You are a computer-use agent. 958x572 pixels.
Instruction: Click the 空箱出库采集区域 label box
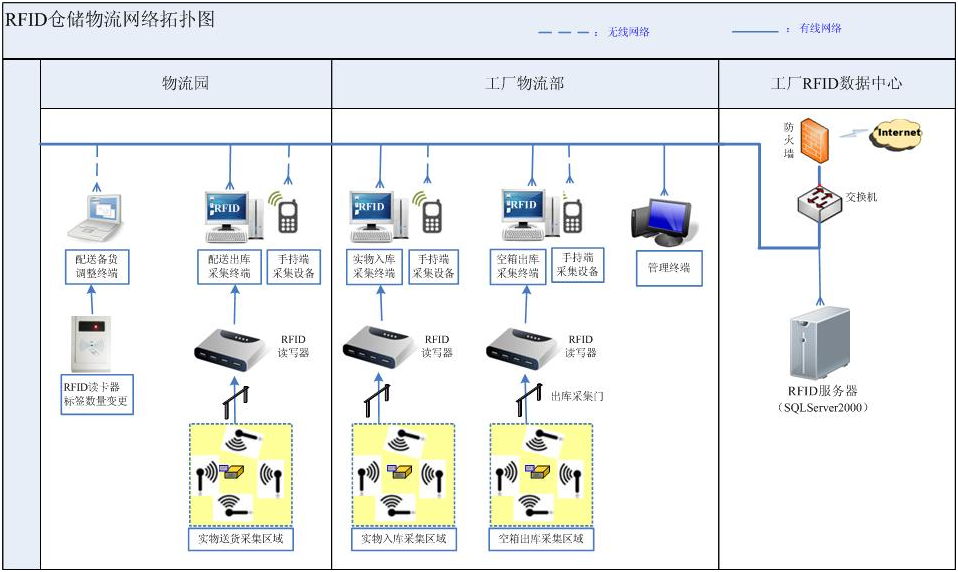pos(541,539)
